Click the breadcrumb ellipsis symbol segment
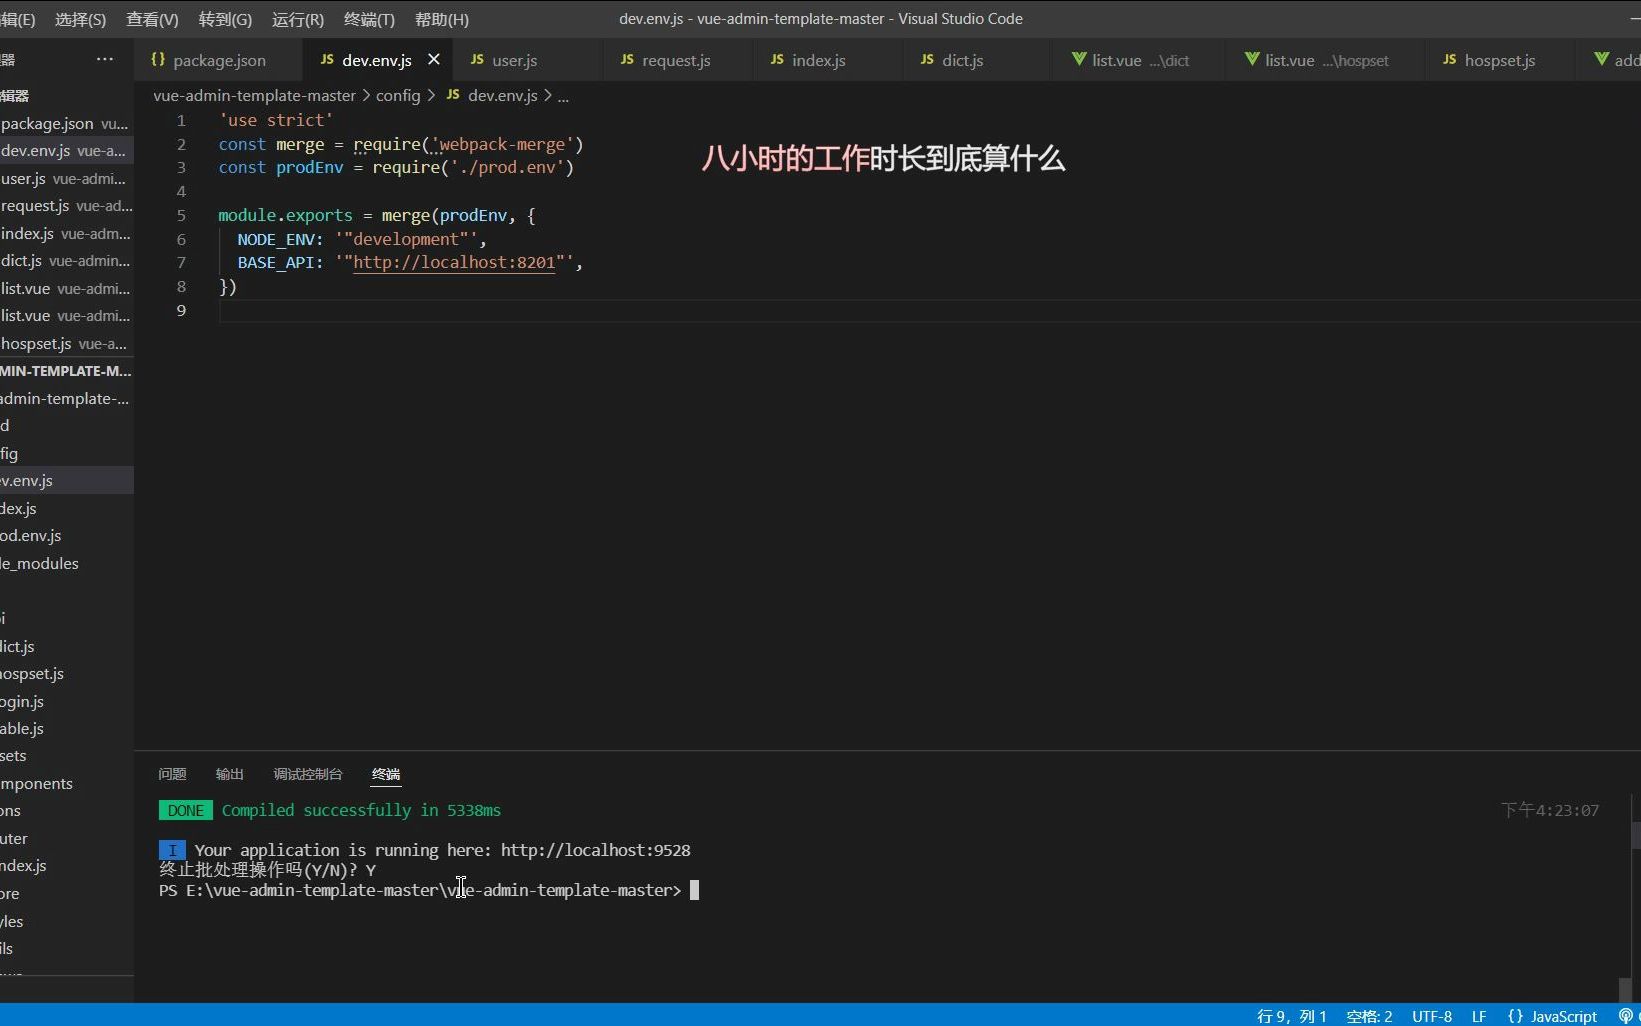Image resolution: width=1641 pixels, height=1026 pixels. (x=563, y=96)
